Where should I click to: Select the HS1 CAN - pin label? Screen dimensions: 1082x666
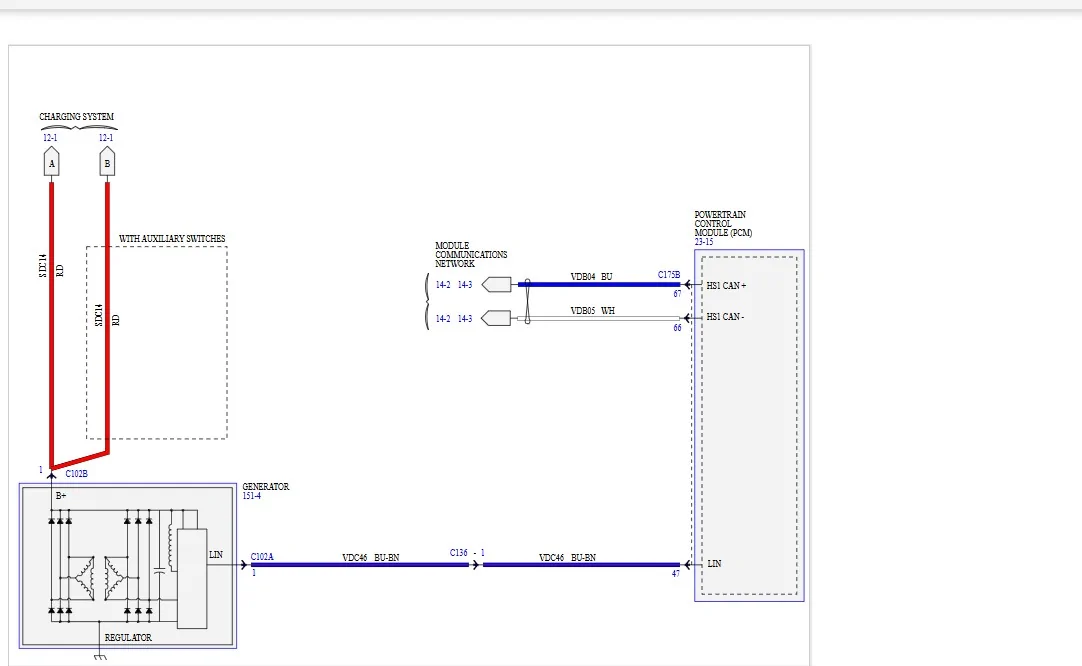pyautogui.click(x=725, y=317)
